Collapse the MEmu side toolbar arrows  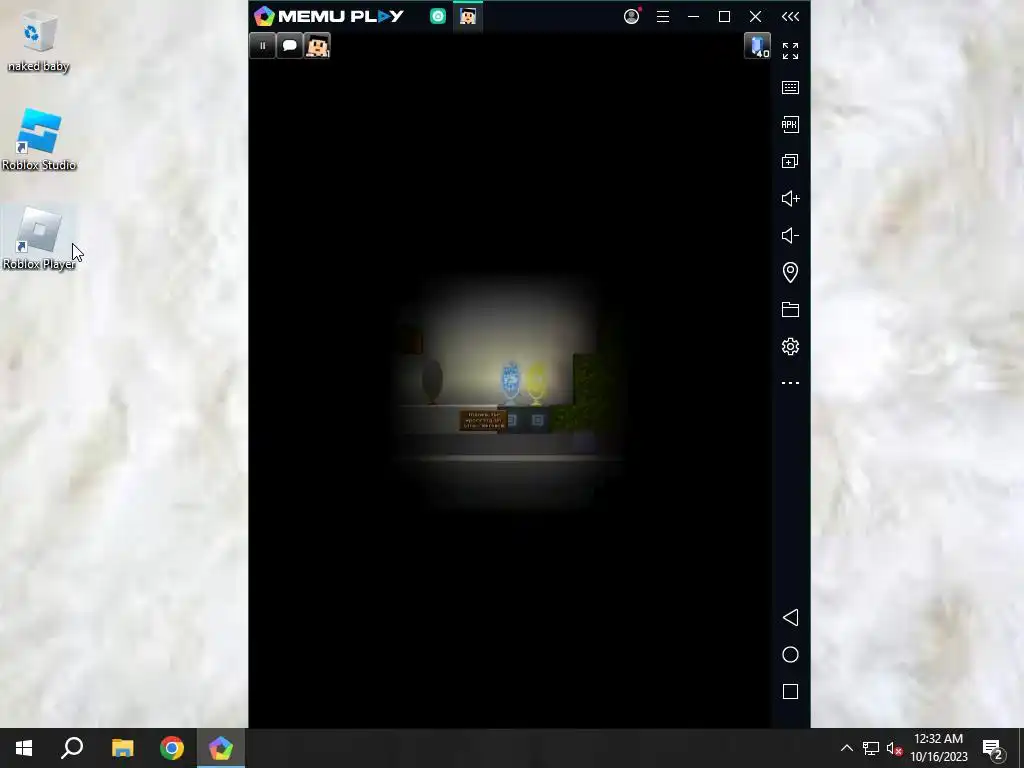pos(790,16)
